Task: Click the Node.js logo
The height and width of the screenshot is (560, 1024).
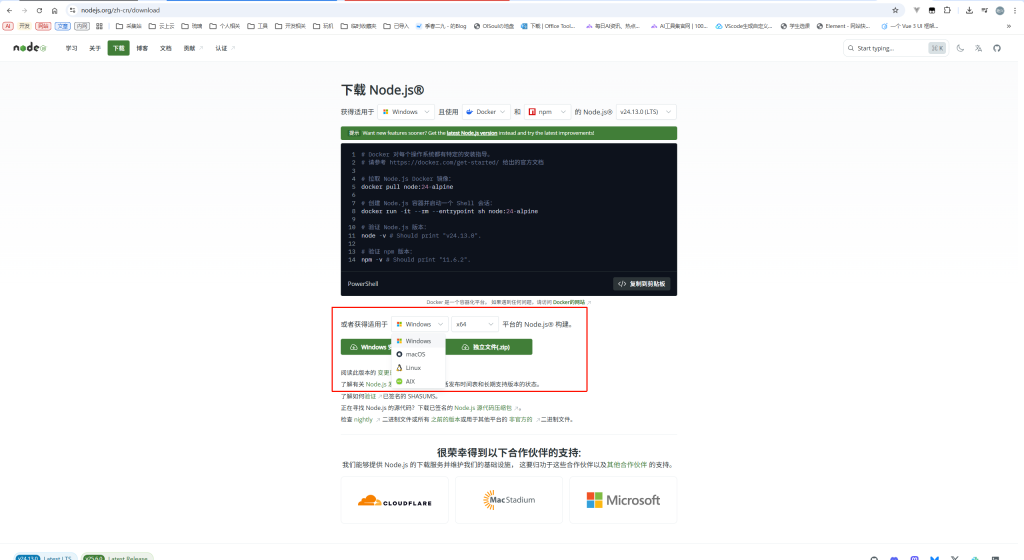Action: [30, 48]
